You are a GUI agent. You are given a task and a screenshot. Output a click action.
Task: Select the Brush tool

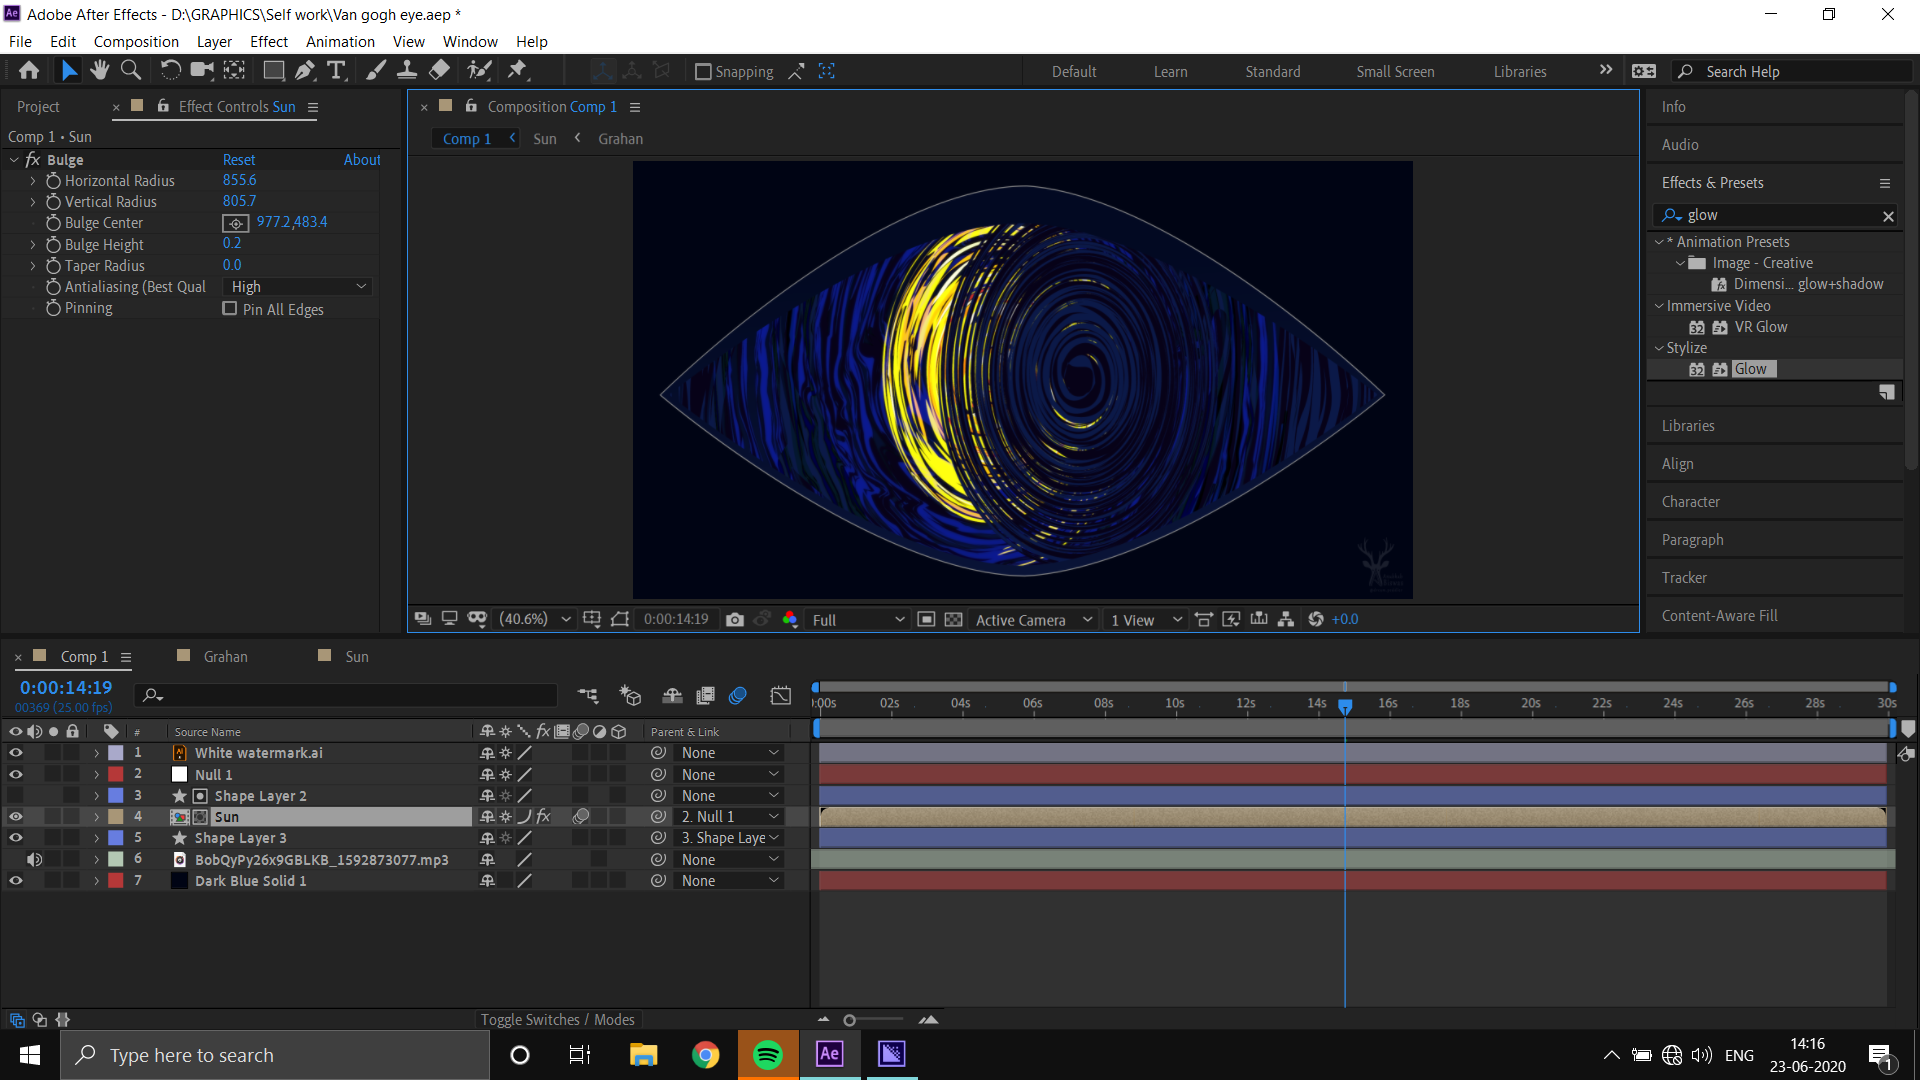pos(376,71)
